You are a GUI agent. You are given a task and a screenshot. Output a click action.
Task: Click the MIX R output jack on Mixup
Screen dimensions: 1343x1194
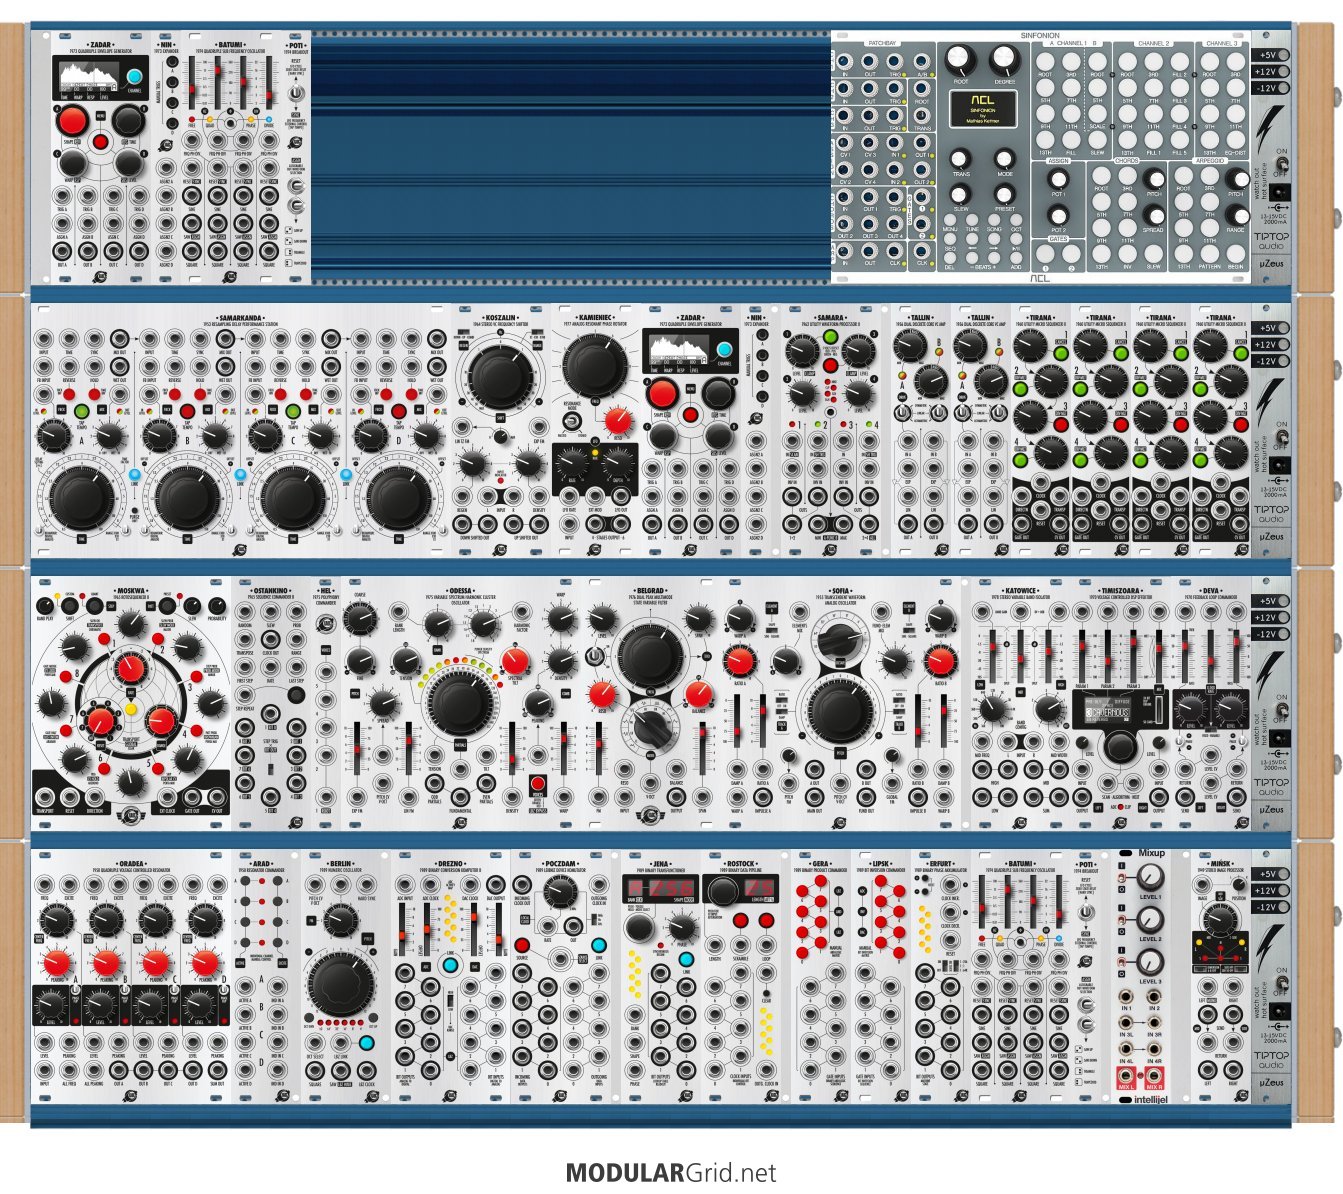click(1155, 1077)
